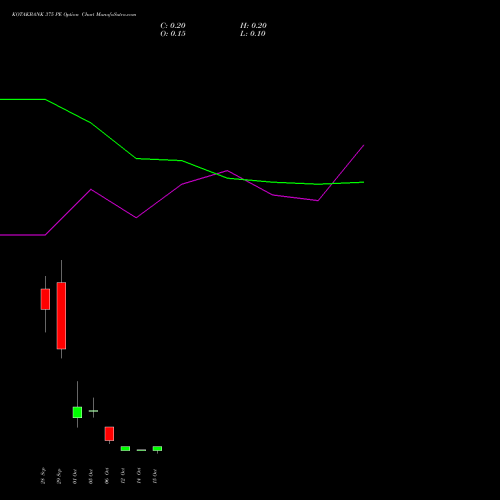This screenshot has width=500, height=500.
Task: Click the tallest red candlestick body
Action: pos(61,316)
